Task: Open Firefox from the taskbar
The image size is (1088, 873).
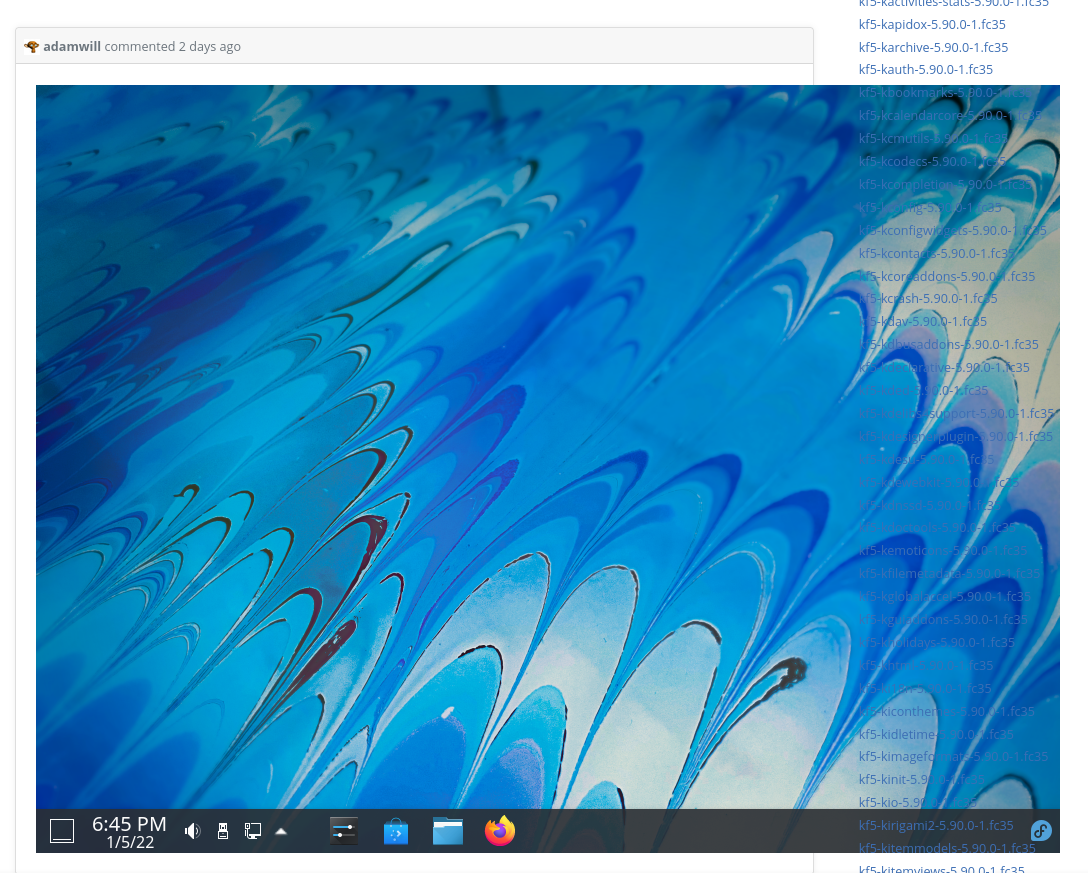Action: [499, 830]
